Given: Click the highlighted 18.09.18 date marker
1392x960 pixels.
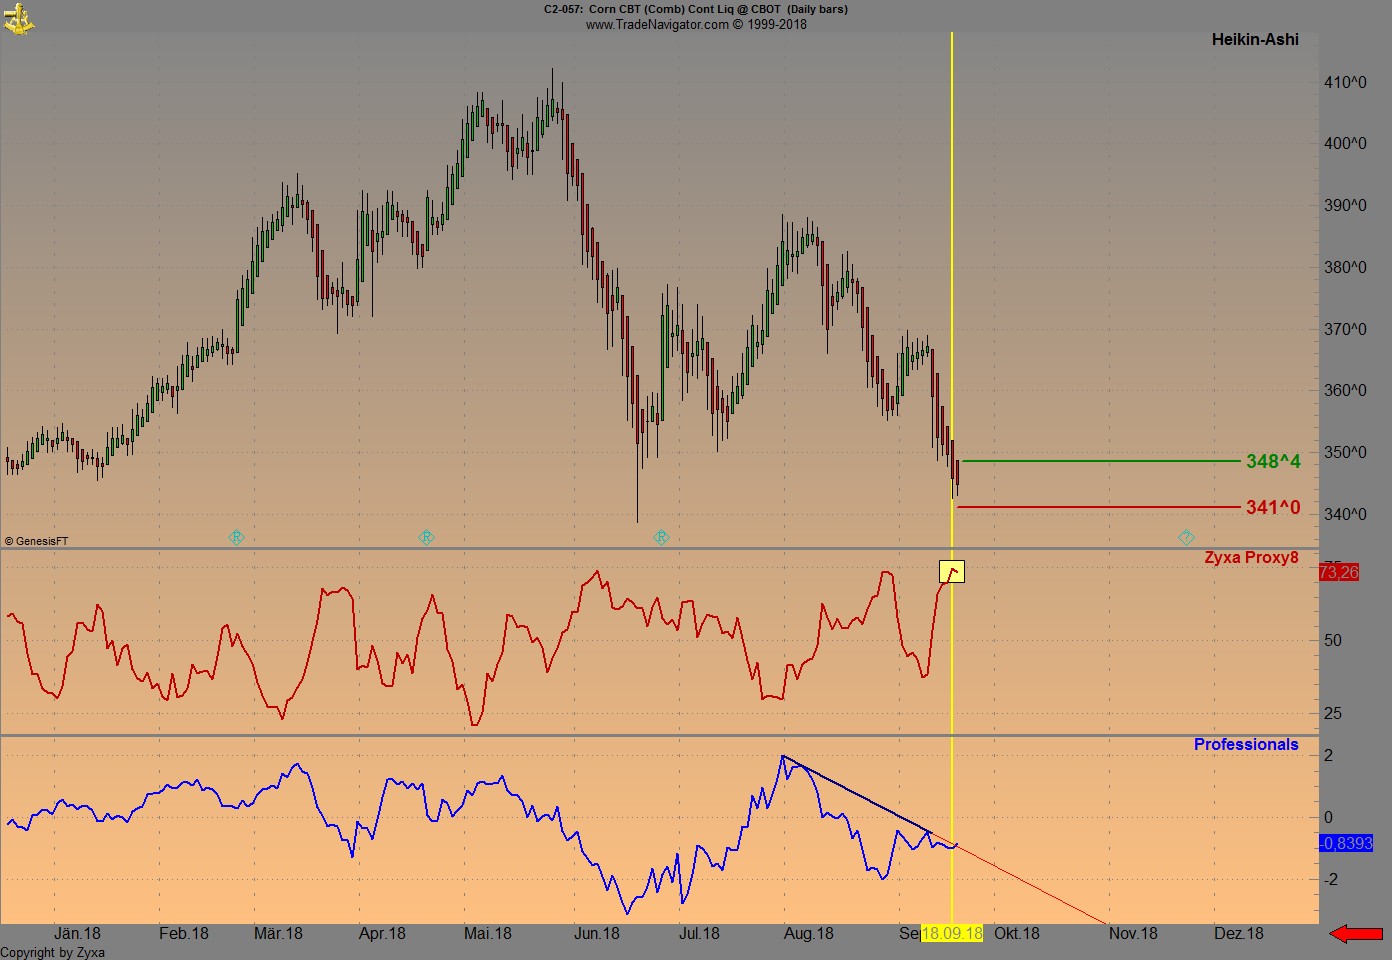Looking at the screenshot, I should (x=952, y=933).
